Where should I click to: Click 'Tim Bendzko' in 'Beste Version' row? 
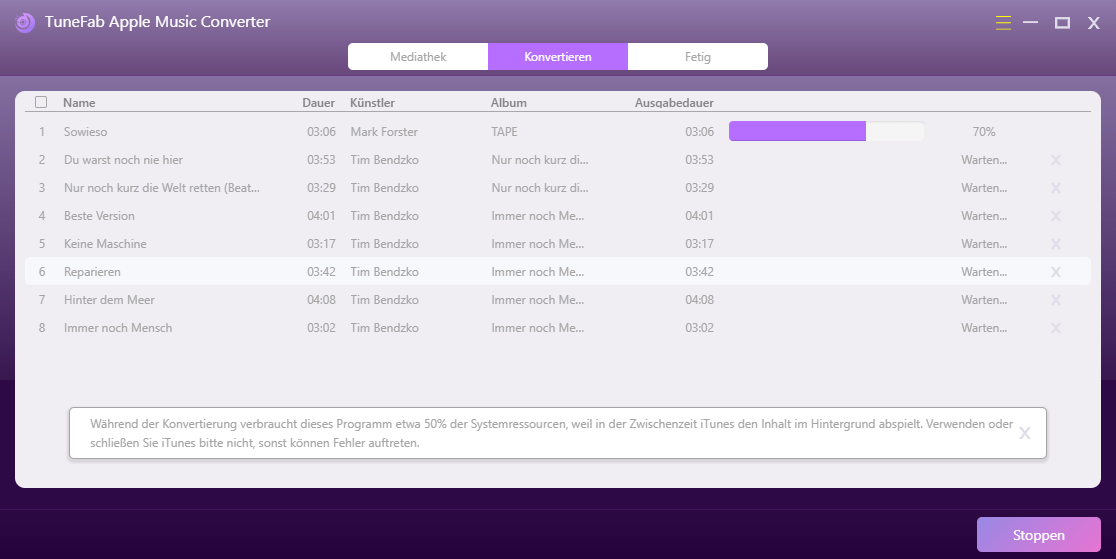pyautogui.click(x=384, y=216)
